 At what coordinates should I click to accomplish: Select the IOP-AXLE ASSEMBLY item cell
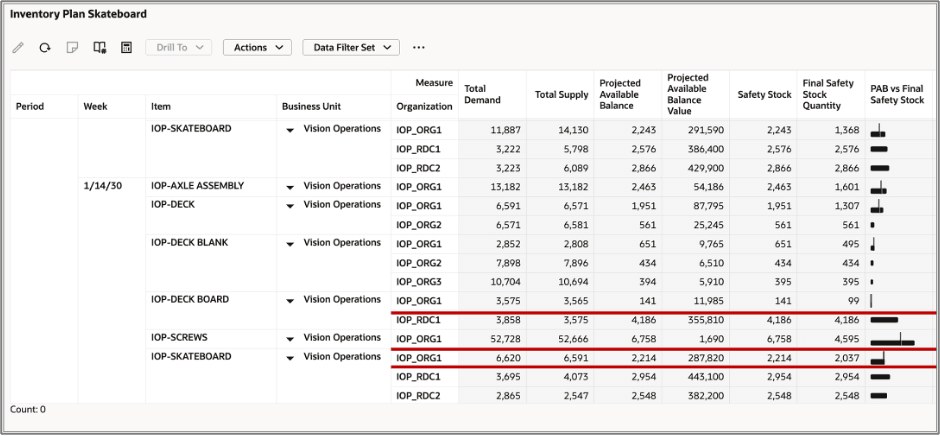point(197,186)
